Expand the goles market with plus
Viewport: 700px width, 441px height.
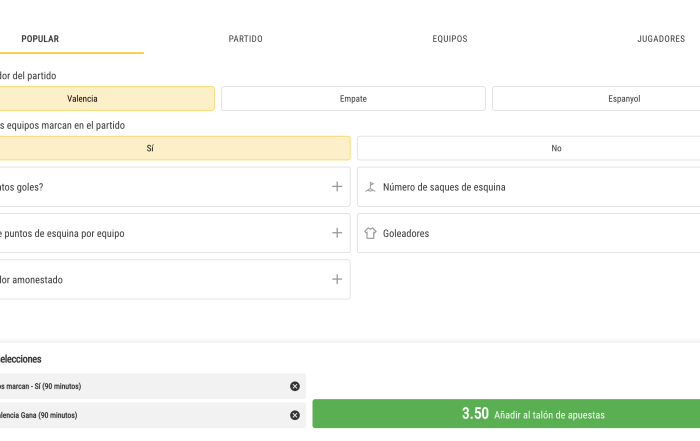(337, 187)
